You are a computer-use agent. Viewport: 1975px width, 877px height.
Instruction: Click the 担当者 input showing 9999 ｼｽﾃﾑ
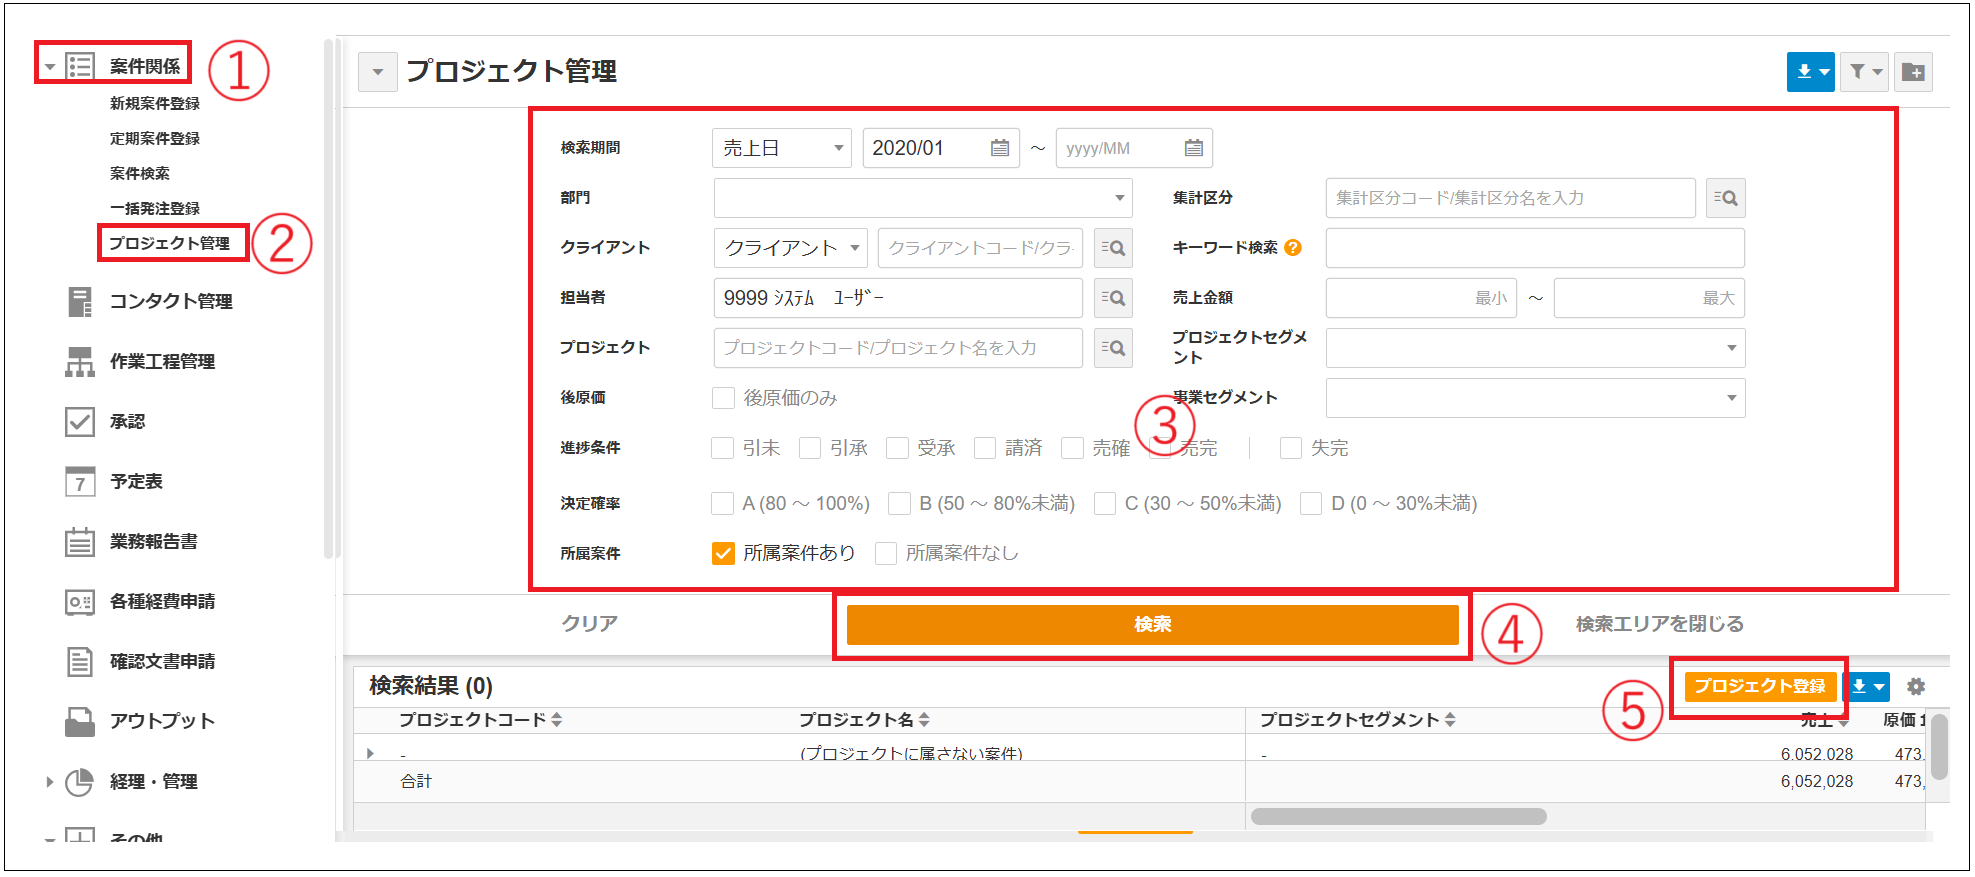pos(898,298)
